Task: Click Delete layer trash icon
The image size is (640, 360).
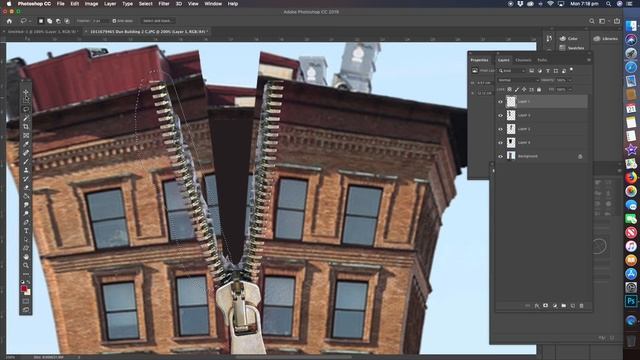Action: coord(582,305)
